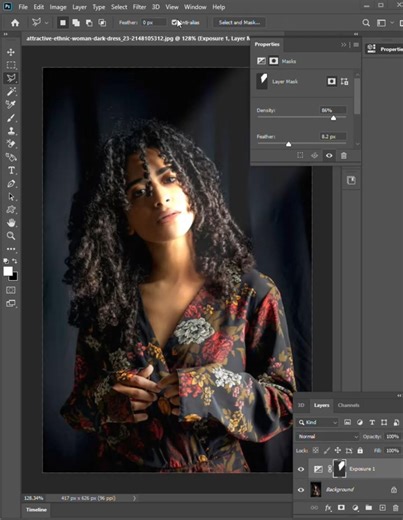The image size is (403, 520).
Task: Select the Polygonal Lasso tool in toolbar
Action: (11, 78)
